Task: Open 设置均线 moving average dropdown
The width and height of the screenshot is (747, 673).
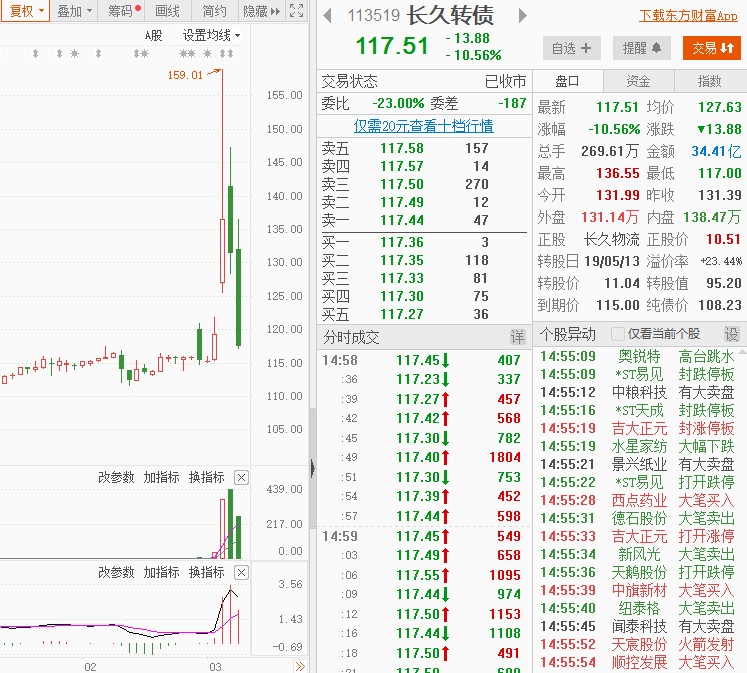Action: [211, 35]
